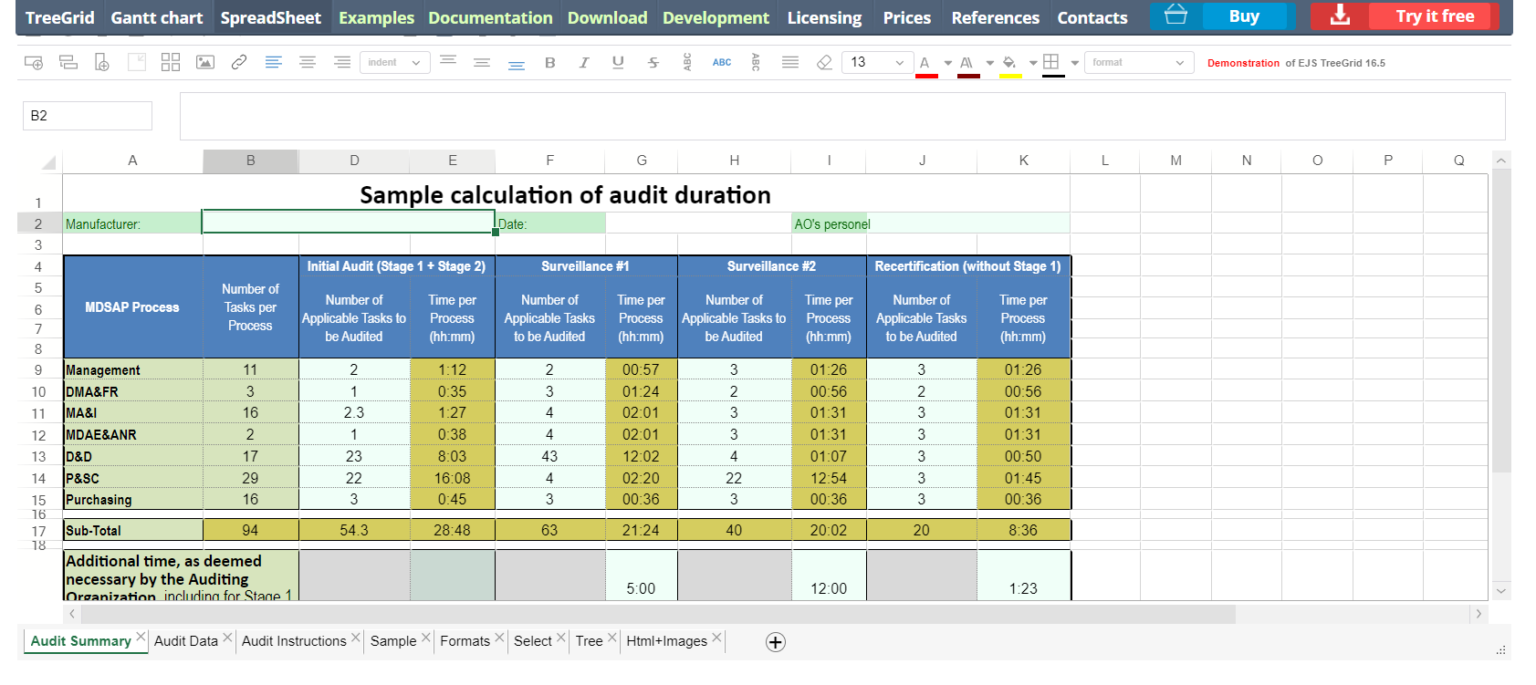Image resolution: width=1536 pixels, height=685 pixels.
Task: Apply underline formatting to the selection
Action: (x=618, y=61)
